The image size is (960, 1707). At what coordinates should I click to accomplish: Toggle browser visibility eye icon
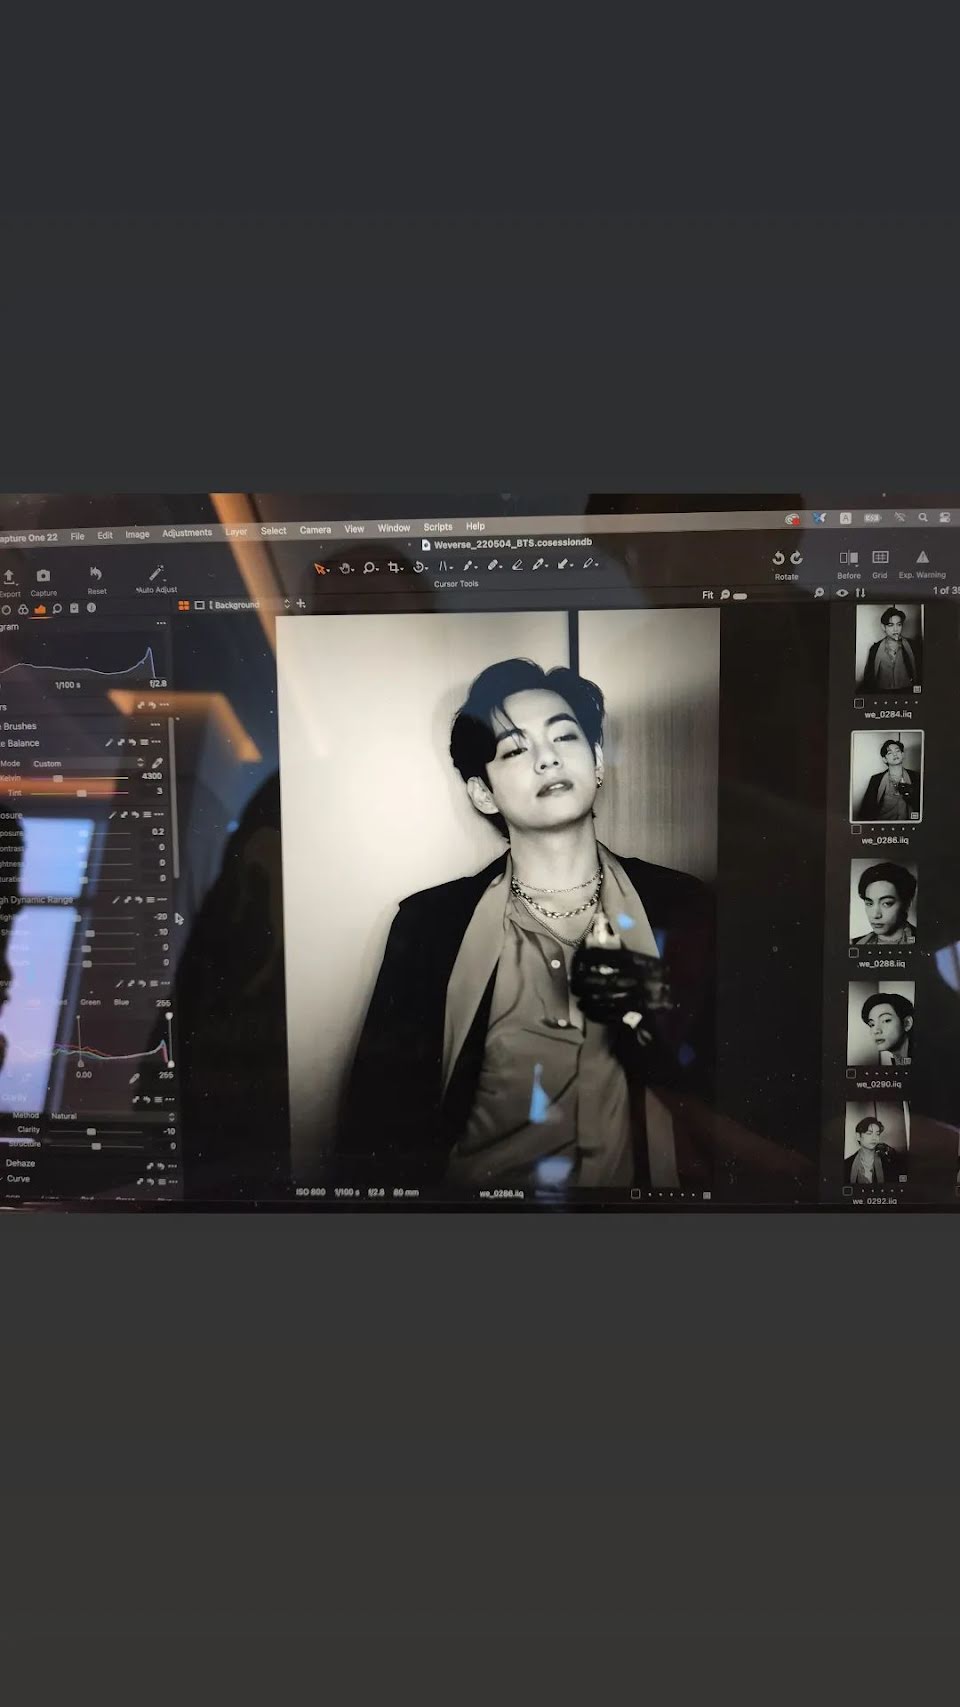[x=842, y=592]
